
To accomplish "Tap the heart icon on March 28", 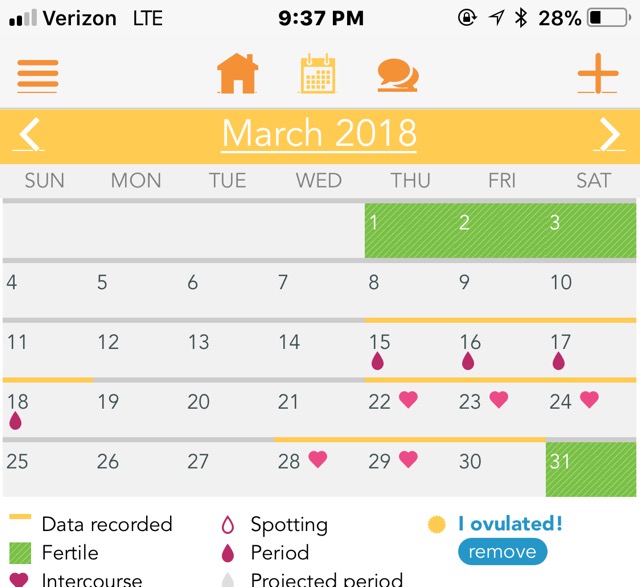I will (x=318, y=459).
